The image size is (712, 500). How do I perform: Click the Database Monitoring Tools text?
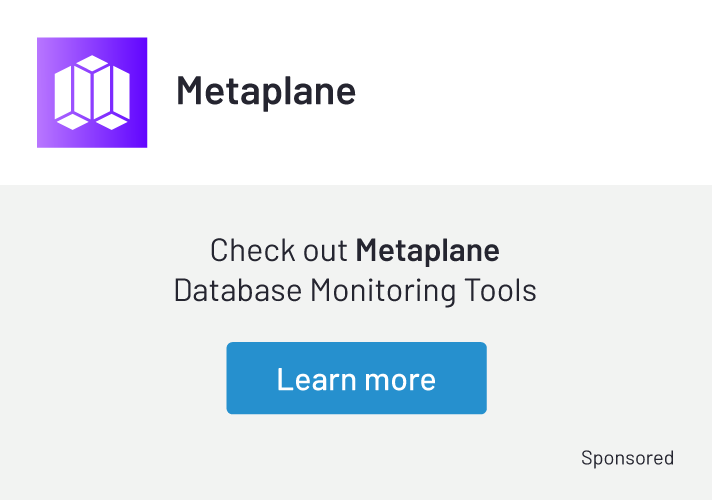click(355, 290)
